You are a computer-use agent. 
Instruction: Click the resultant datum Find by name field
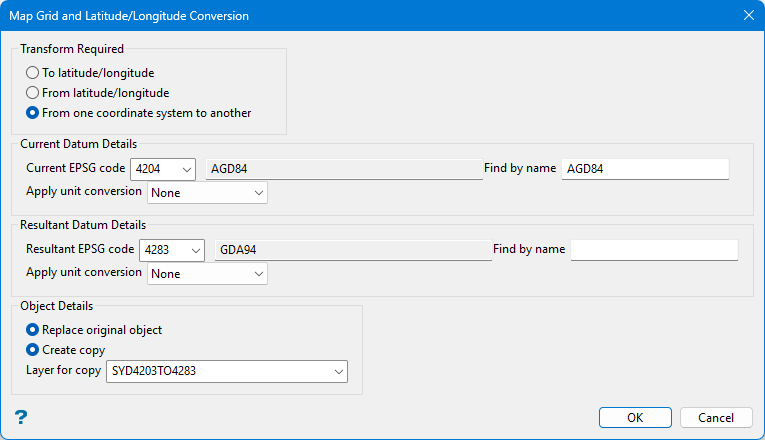click(654, 250)
